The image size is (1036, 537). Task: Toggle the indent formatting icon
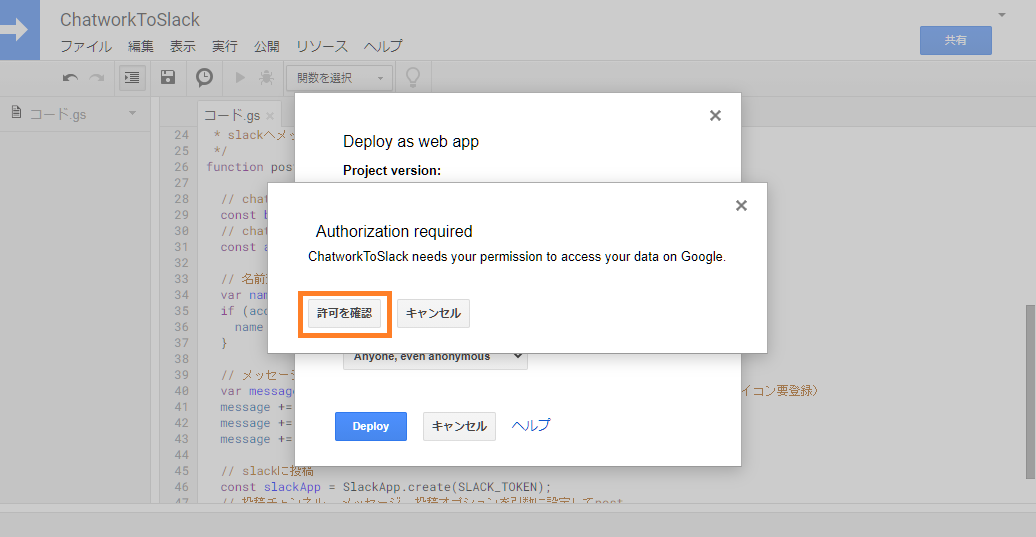pos(132,78)
